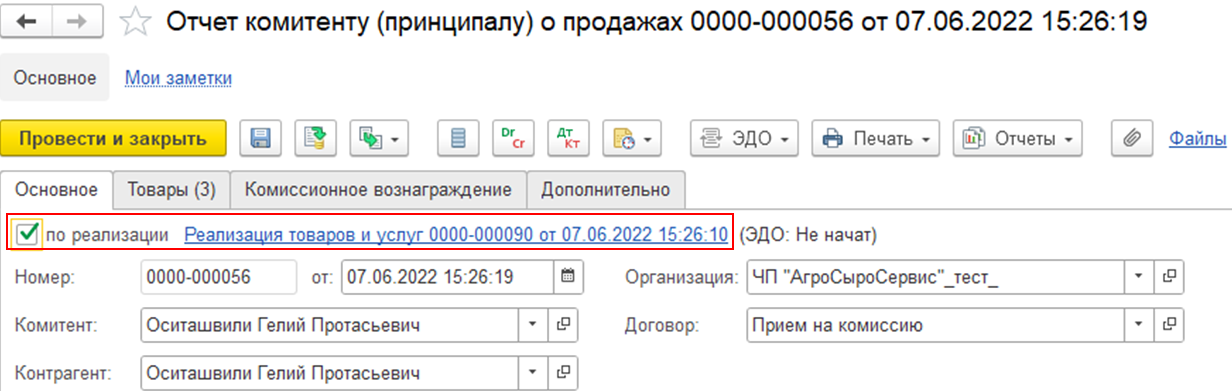Open Мои заметки link
The width and height of the screenshot is (1232, 391).
(178, 77)
